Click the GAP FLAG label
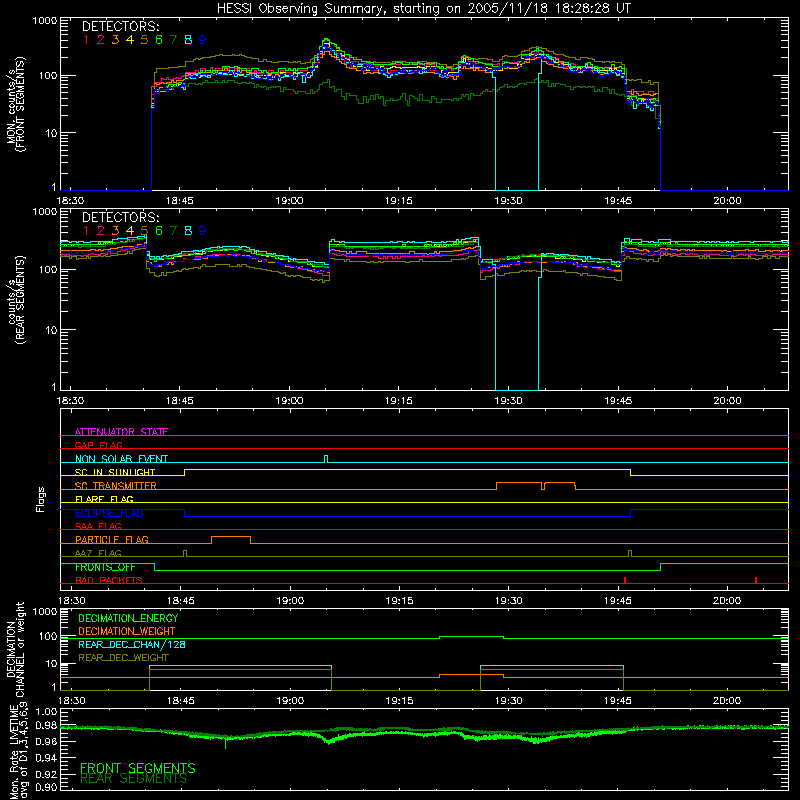 point(98,445)
